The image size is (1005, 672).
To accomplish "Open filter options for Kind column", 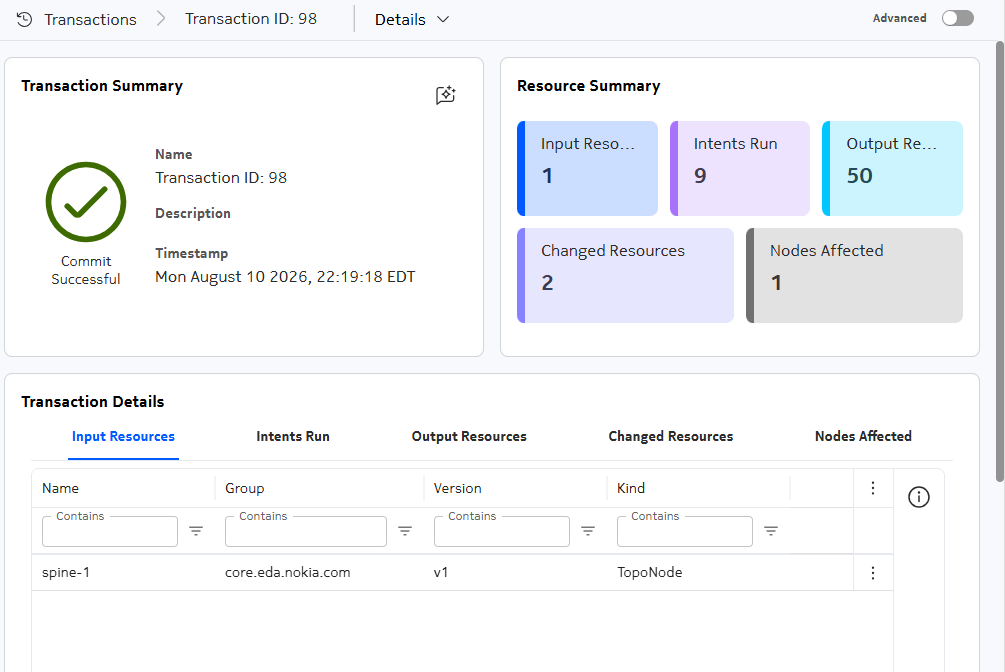I will click(771, 531).
